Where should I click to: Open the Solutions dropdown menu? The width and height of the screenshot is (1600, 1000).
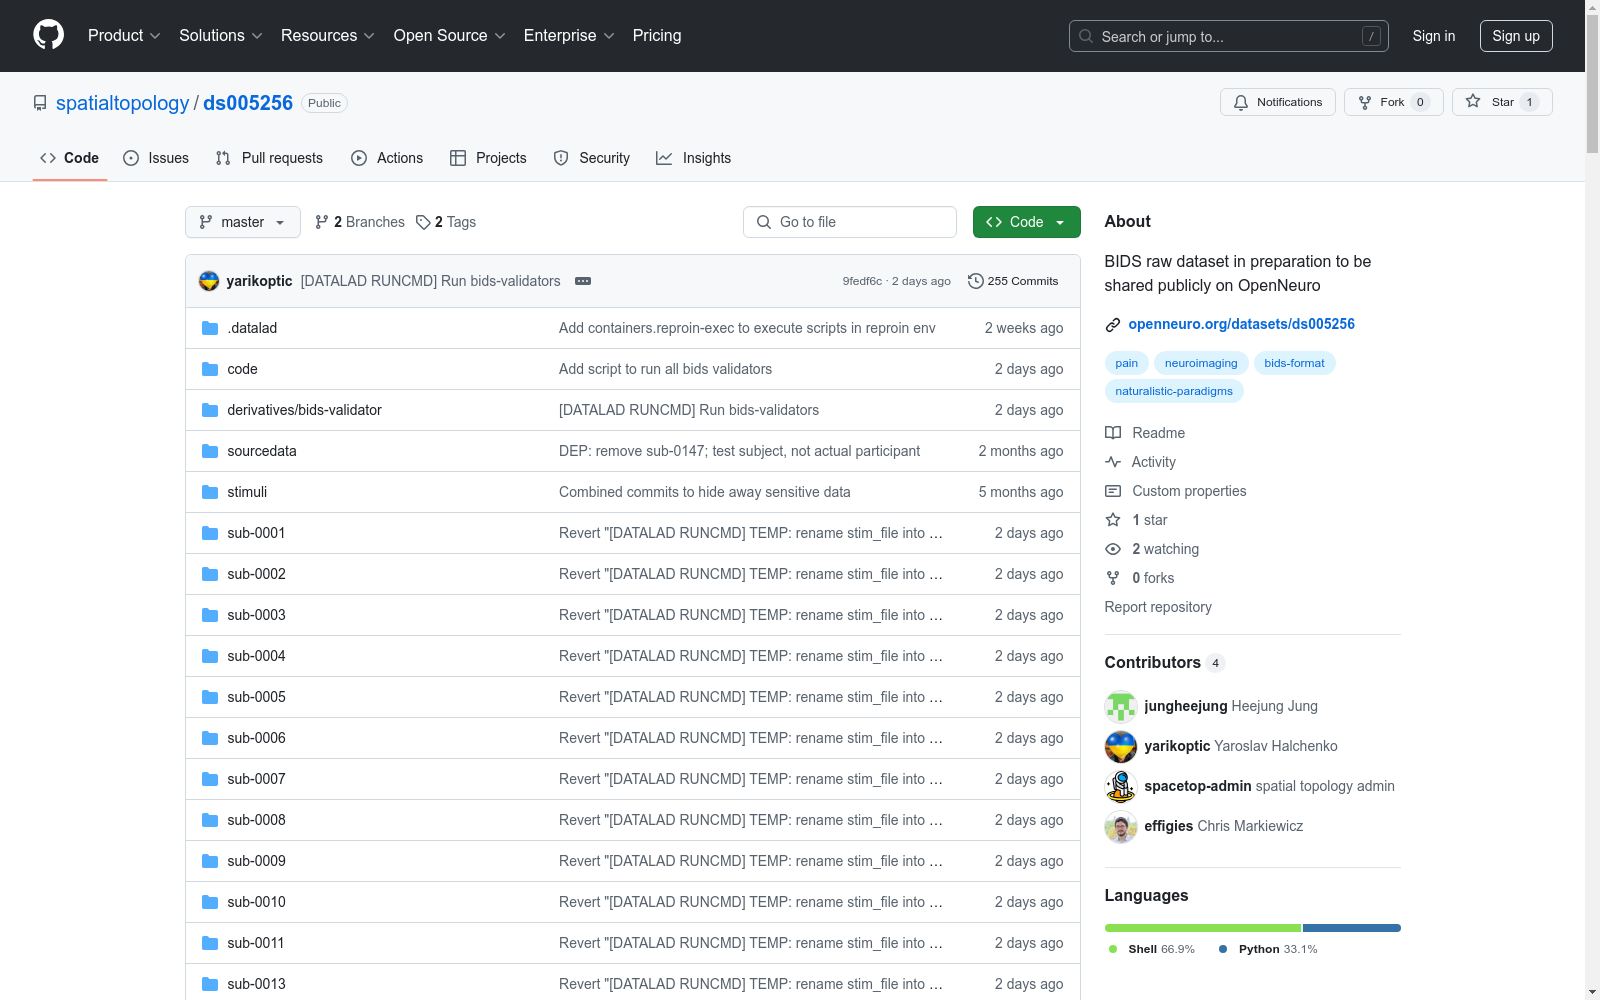coord(221,35)
